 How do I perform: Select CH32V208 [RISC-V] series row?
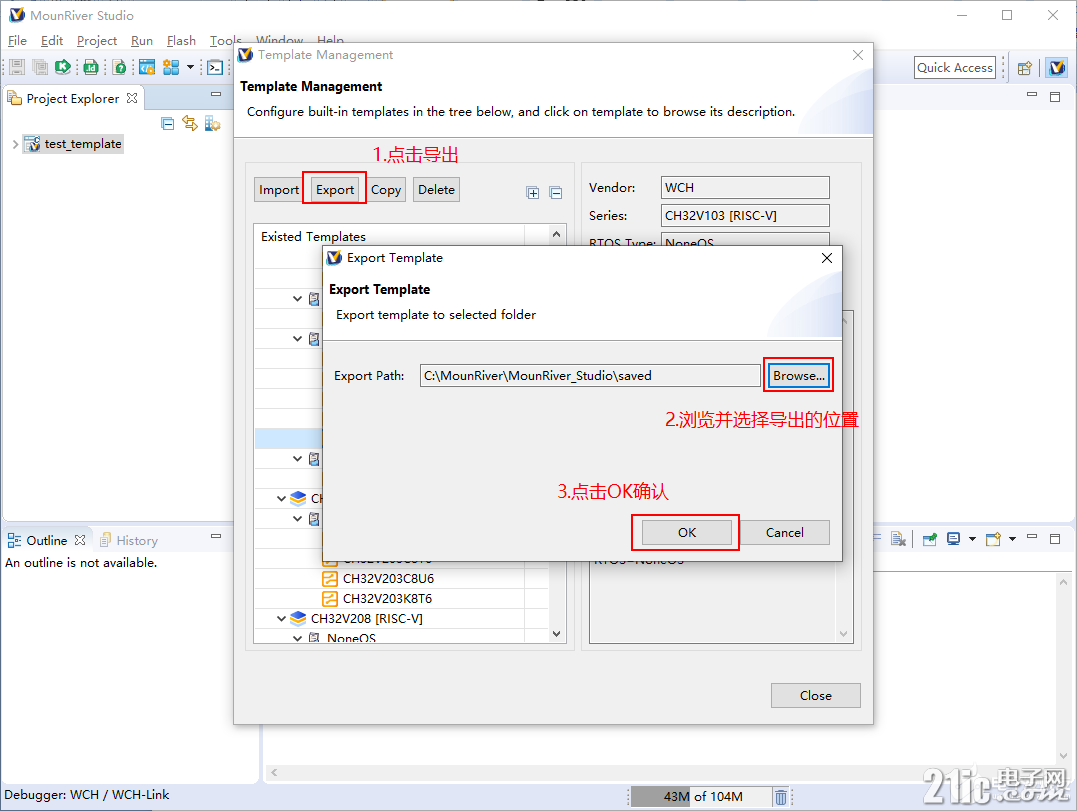366,619
